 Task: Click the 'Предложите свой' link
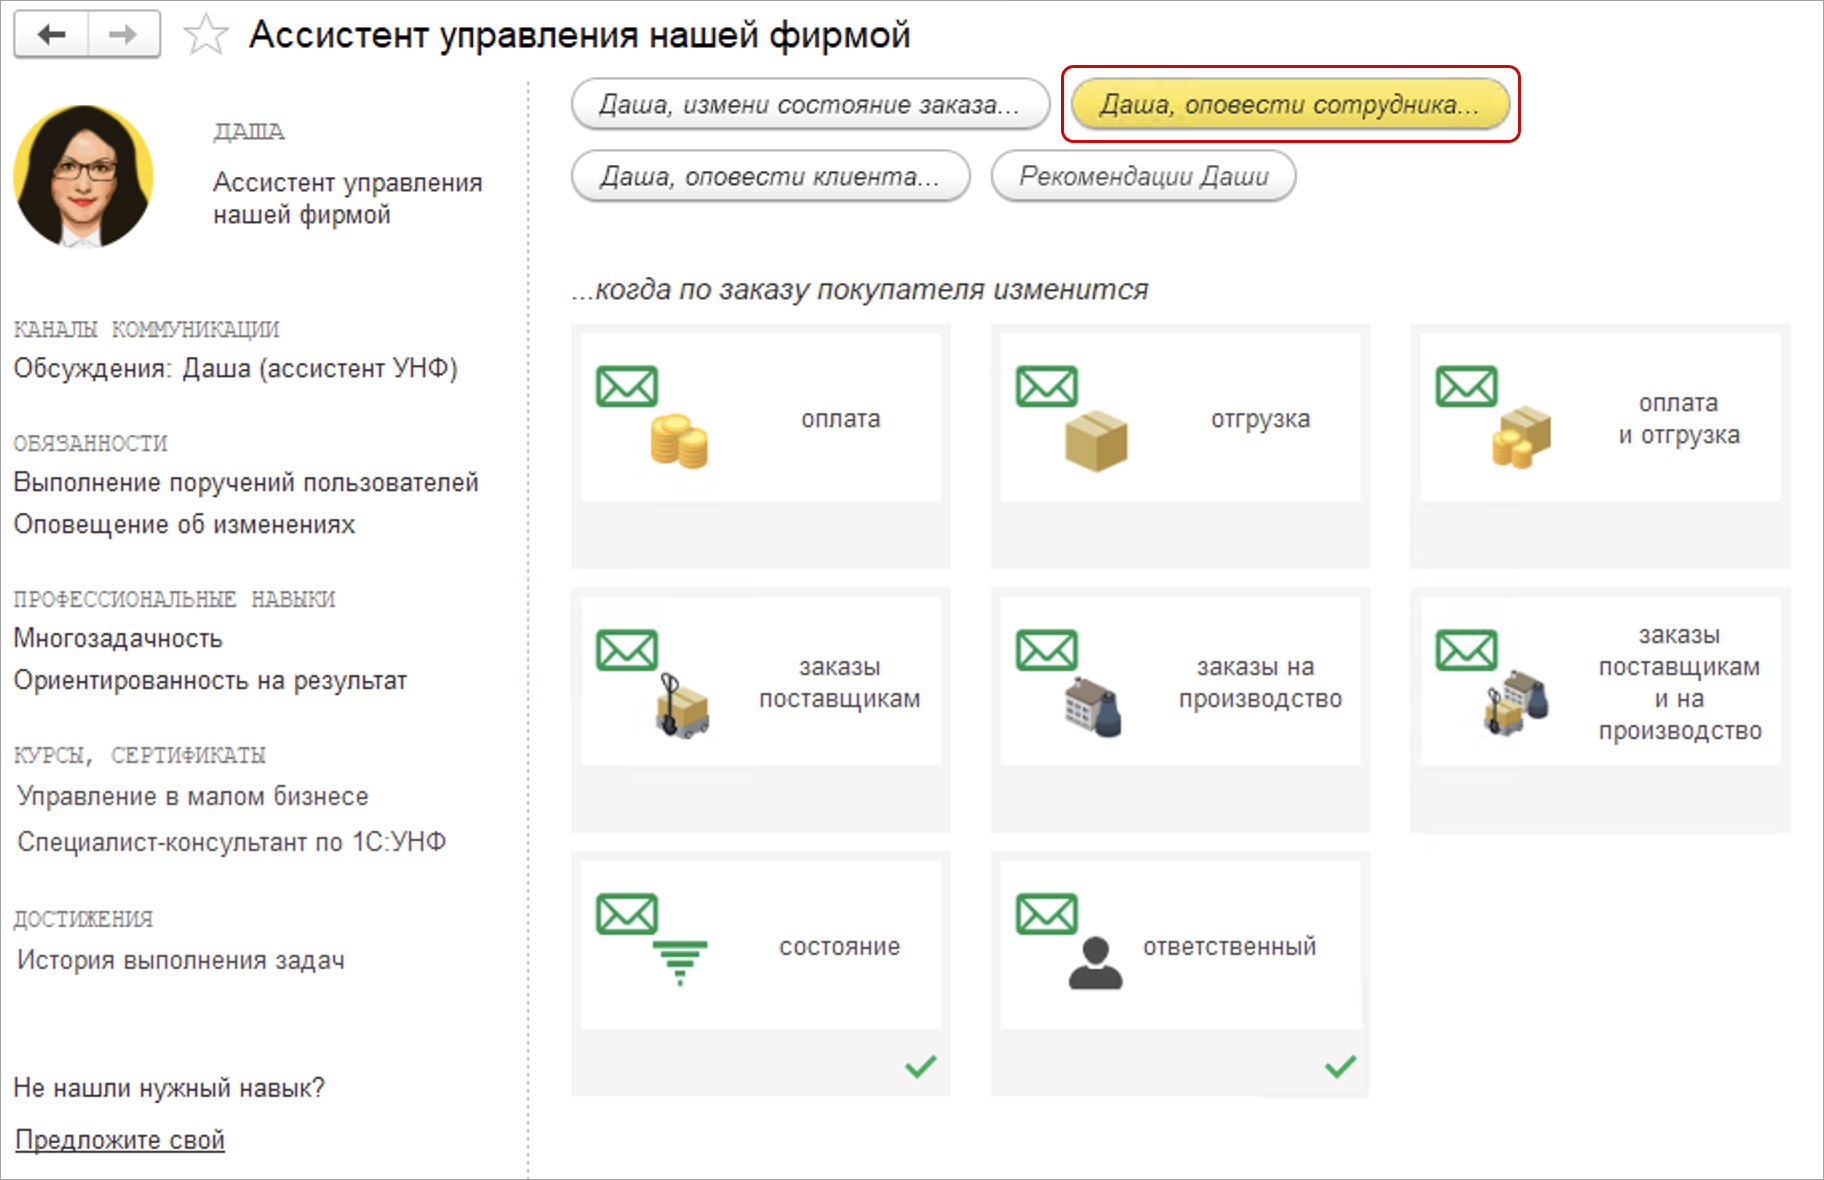coord(120,1140)
